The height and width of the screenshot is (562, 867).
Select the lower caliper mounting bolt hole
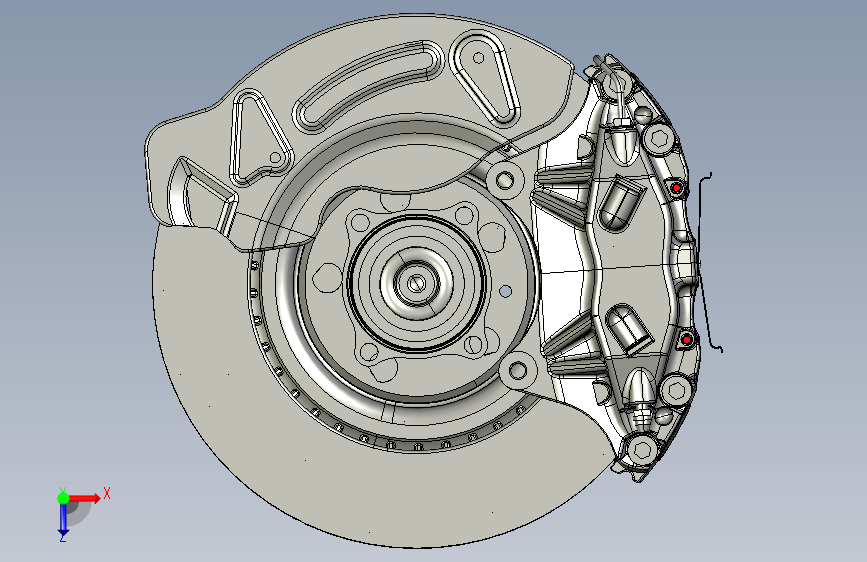(x=518, y=370)
